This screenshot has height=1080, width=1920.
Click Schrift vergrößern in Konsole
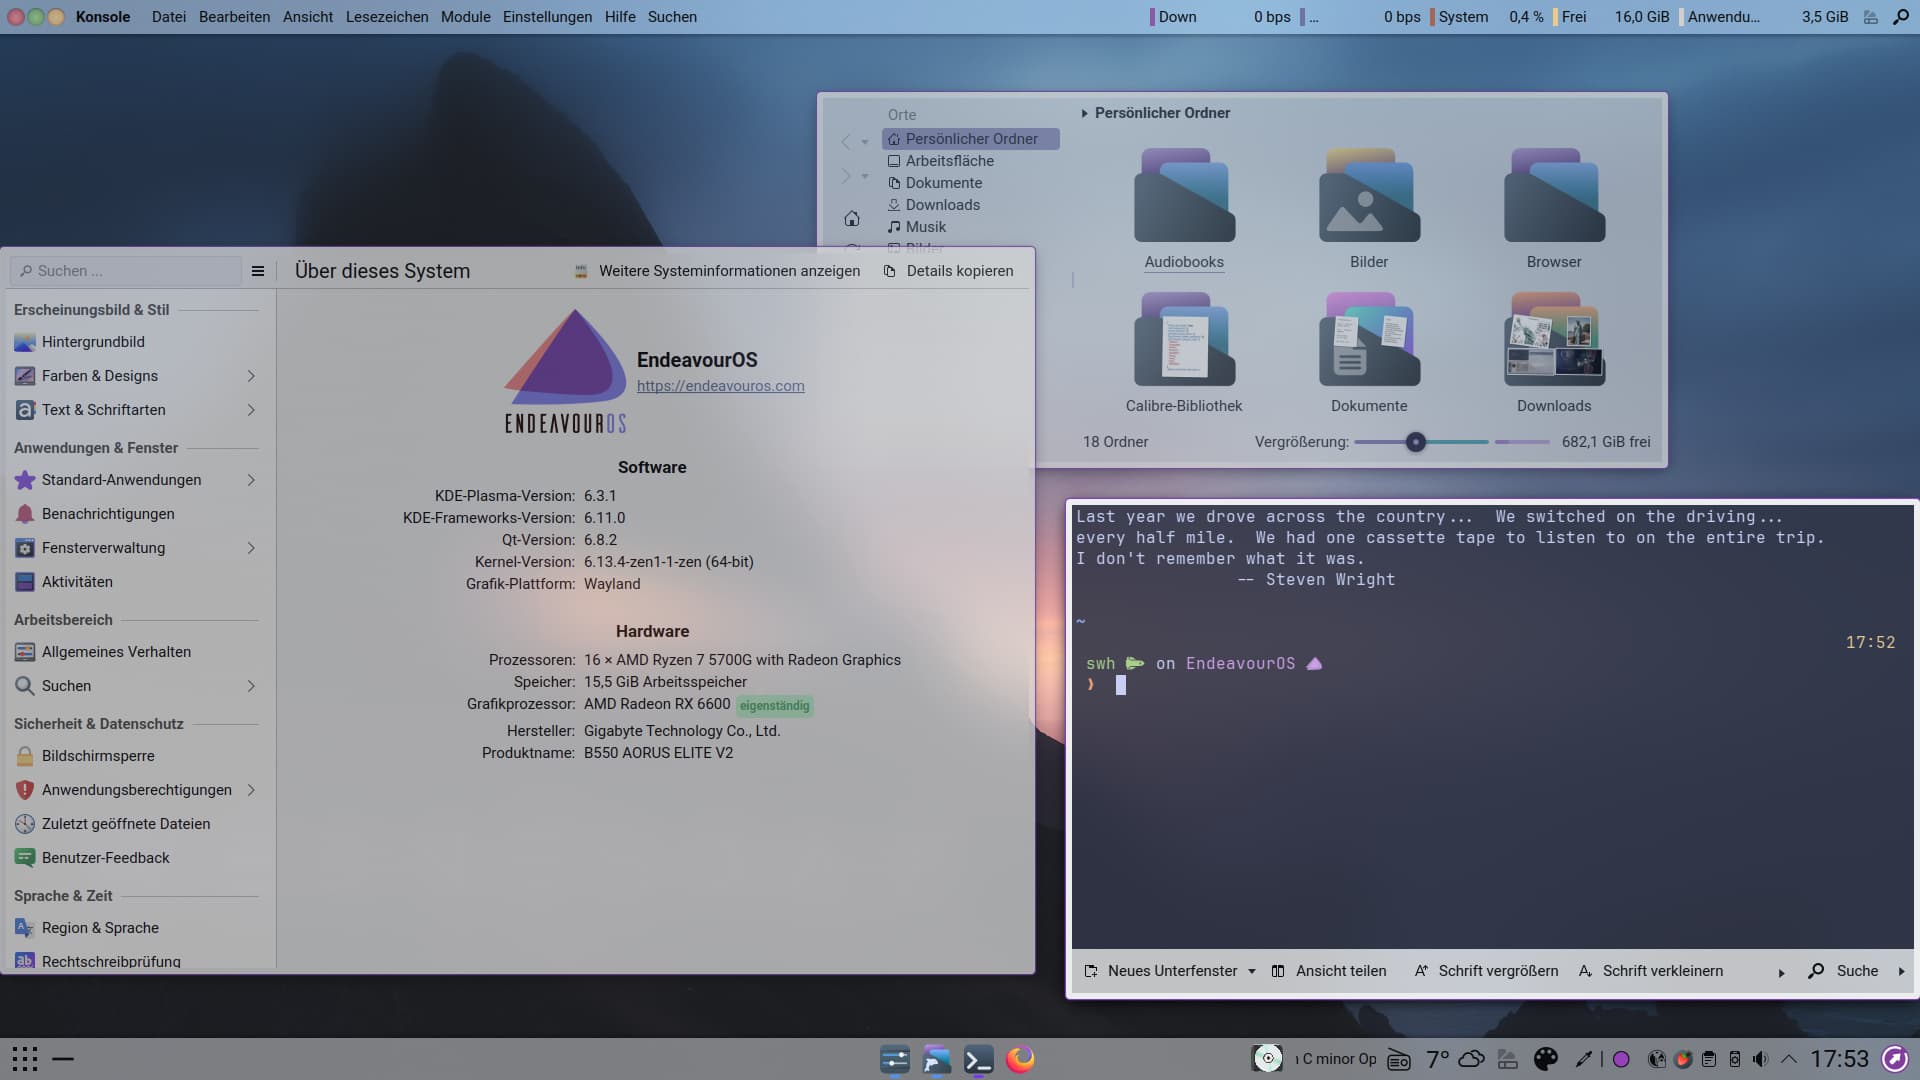(x=1486, y=971)
